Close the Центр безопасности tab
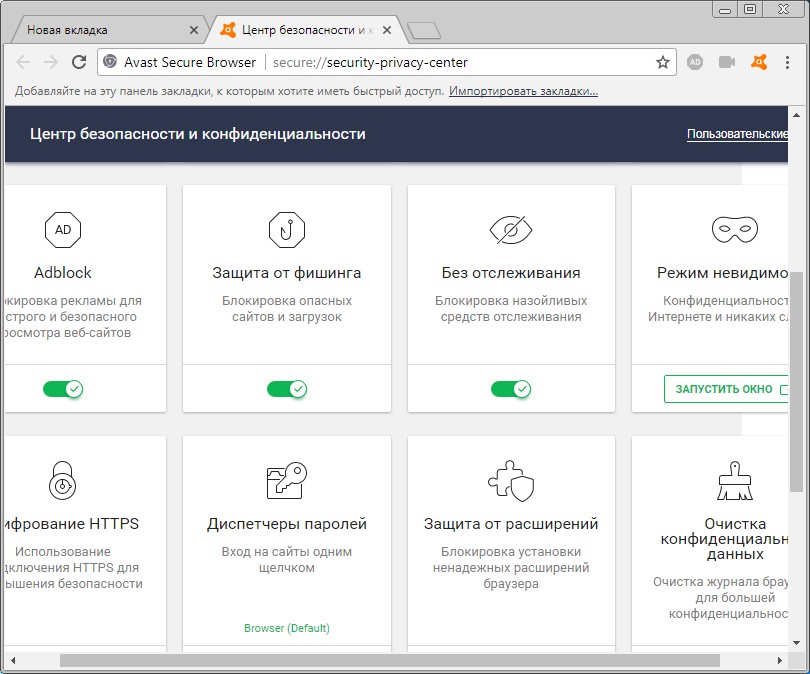 tap(386, 30)
